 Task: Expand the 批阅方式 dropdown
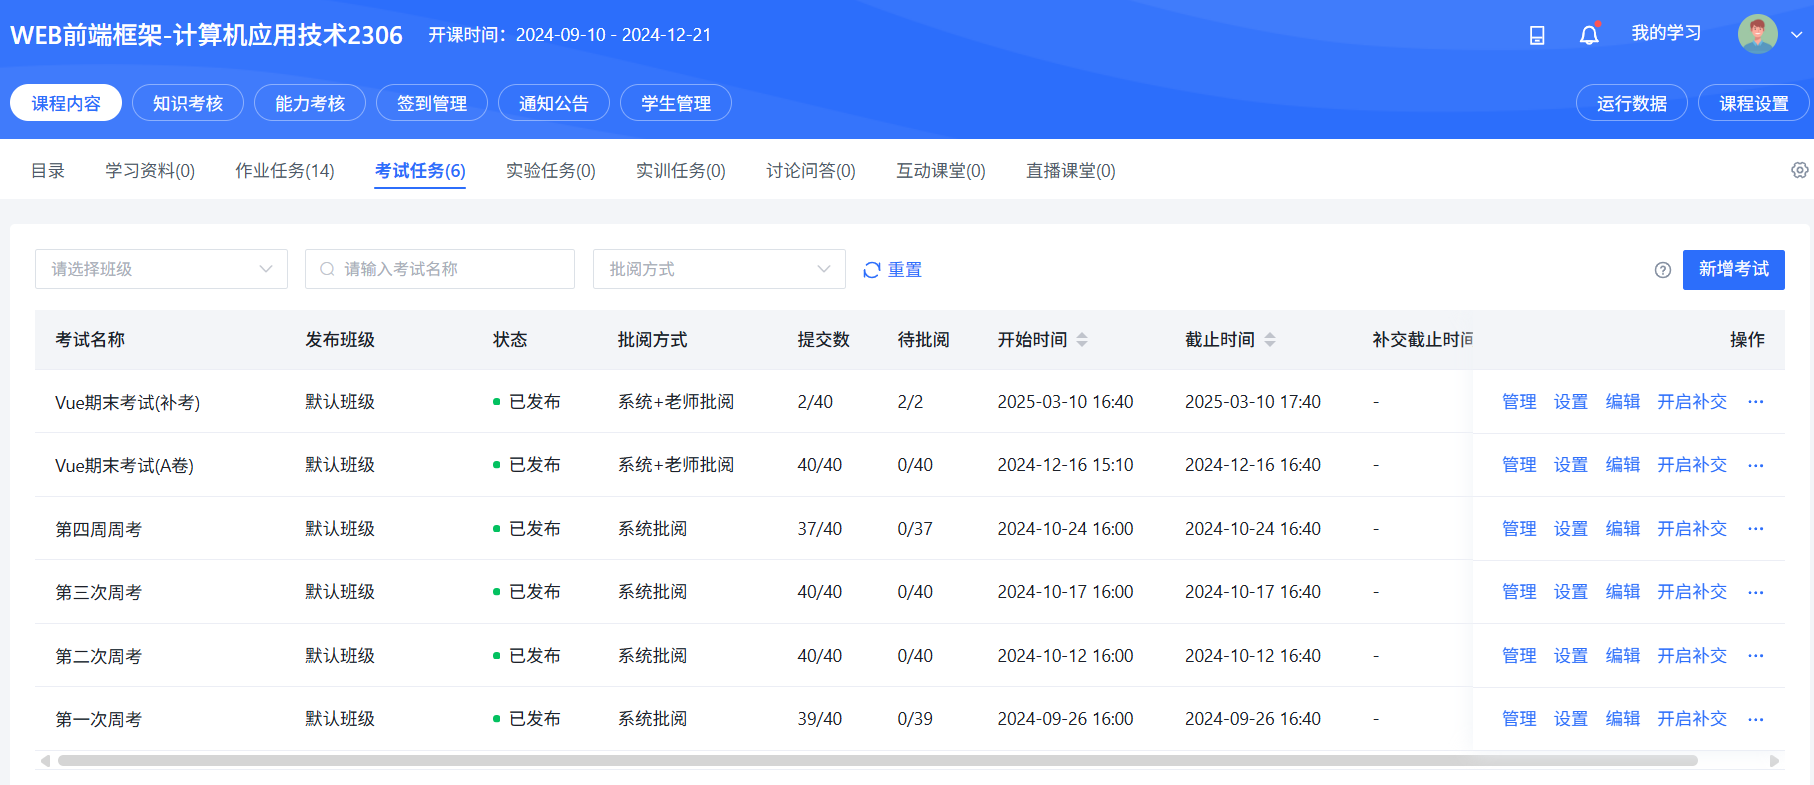(719, 269)
